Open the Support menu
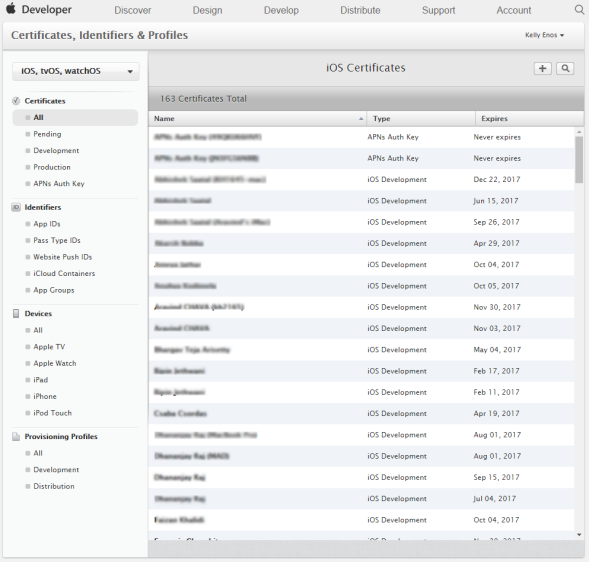Image resolution: width=589 pixels, height=562 pixels. (x=438, y=10)
